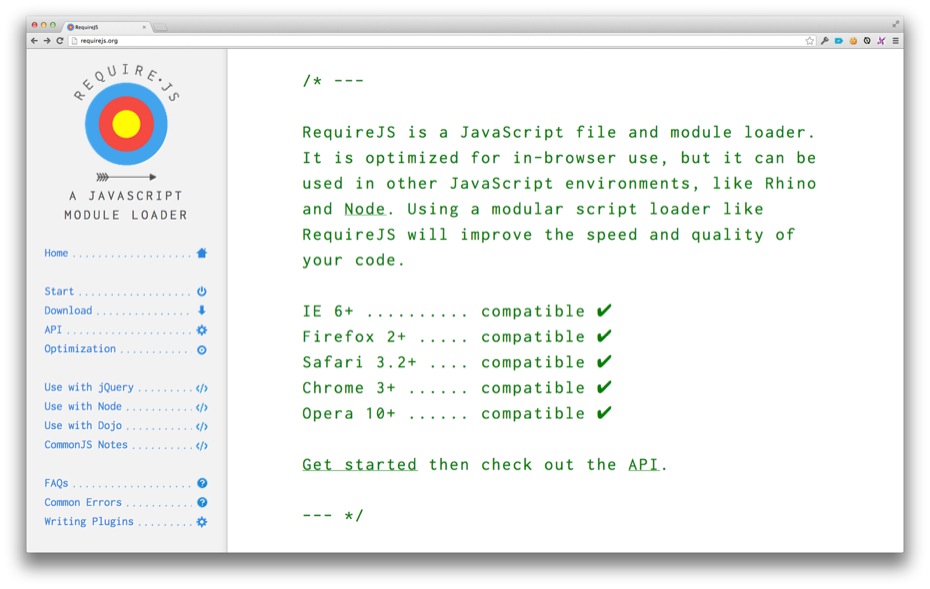Viewport: 930px width, 589px height.
Task: Click the power icon next to Start
Action: point(202,291)
